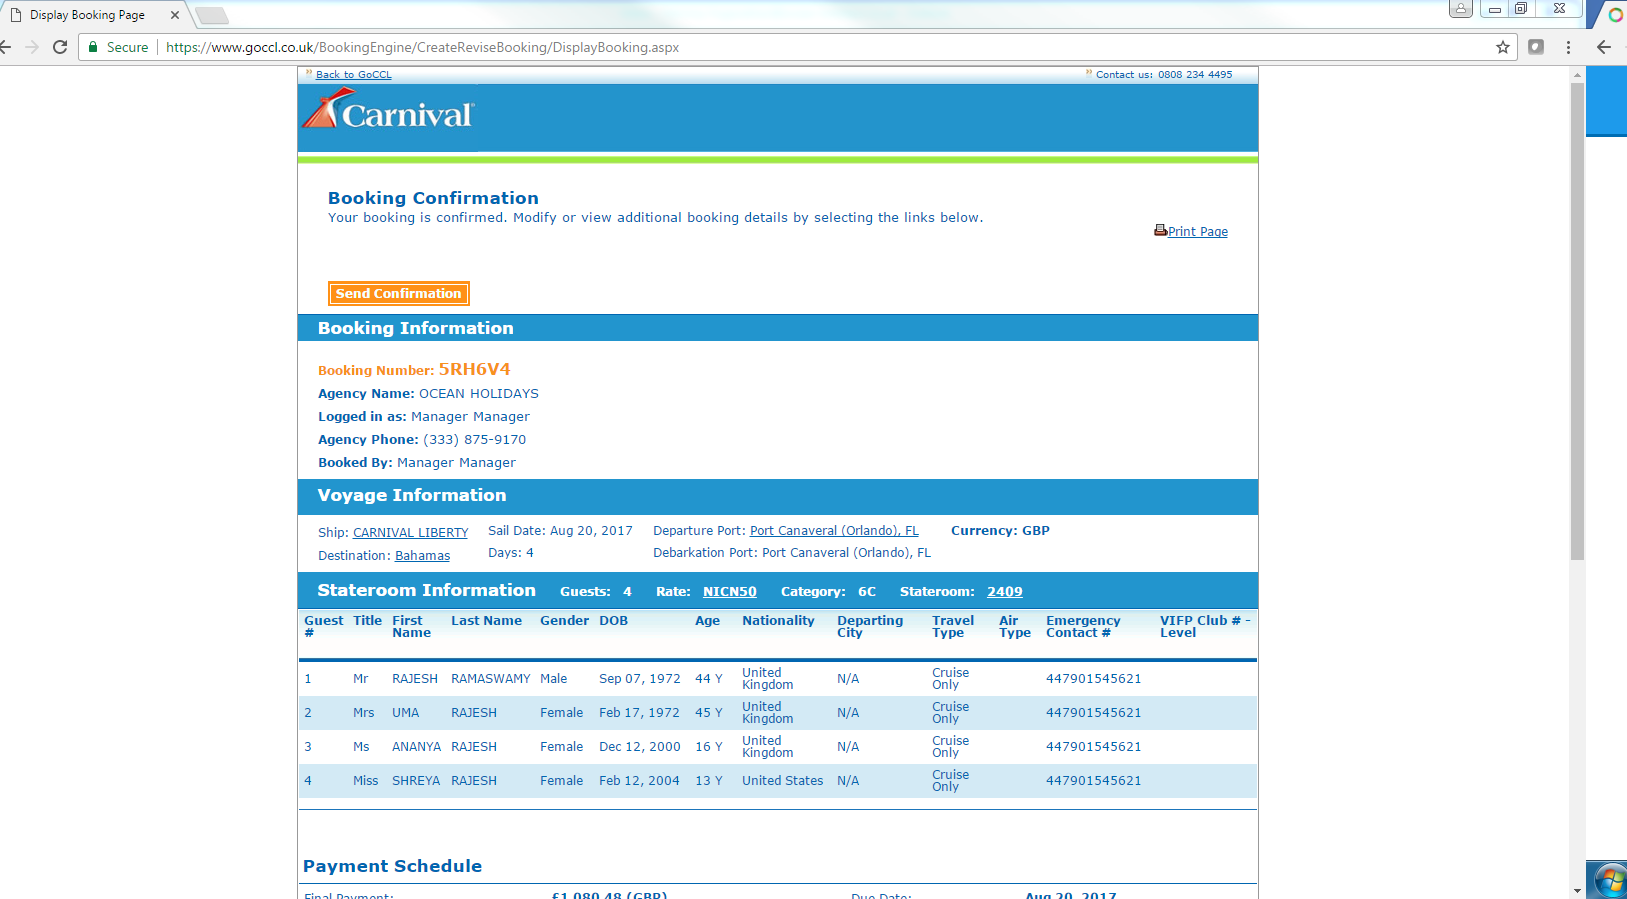Click the Currency: GBP text
The width and height of the screenshot is (1627, 899).
(x=1000, y=531)
